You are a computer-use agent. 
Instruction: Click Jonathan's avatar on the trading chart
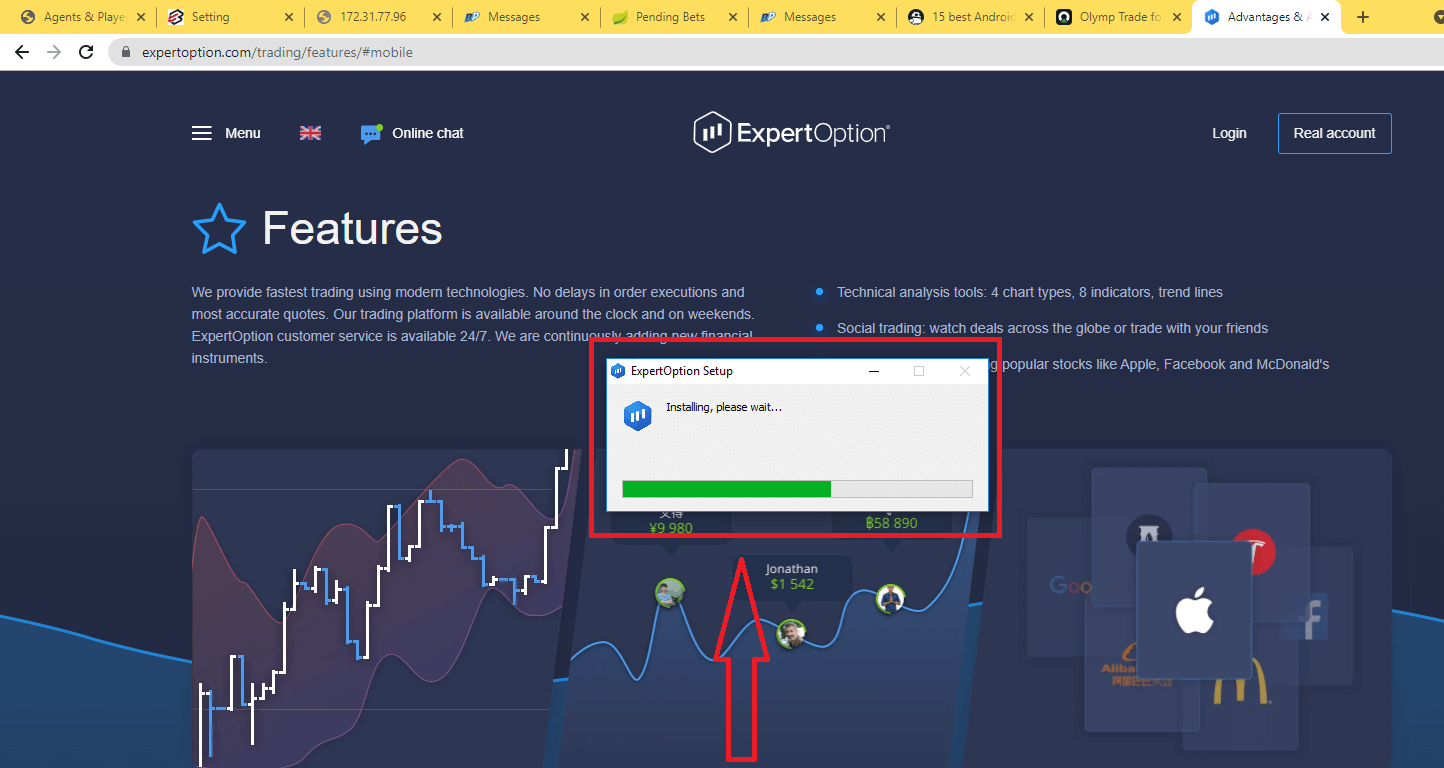point(791,633)
